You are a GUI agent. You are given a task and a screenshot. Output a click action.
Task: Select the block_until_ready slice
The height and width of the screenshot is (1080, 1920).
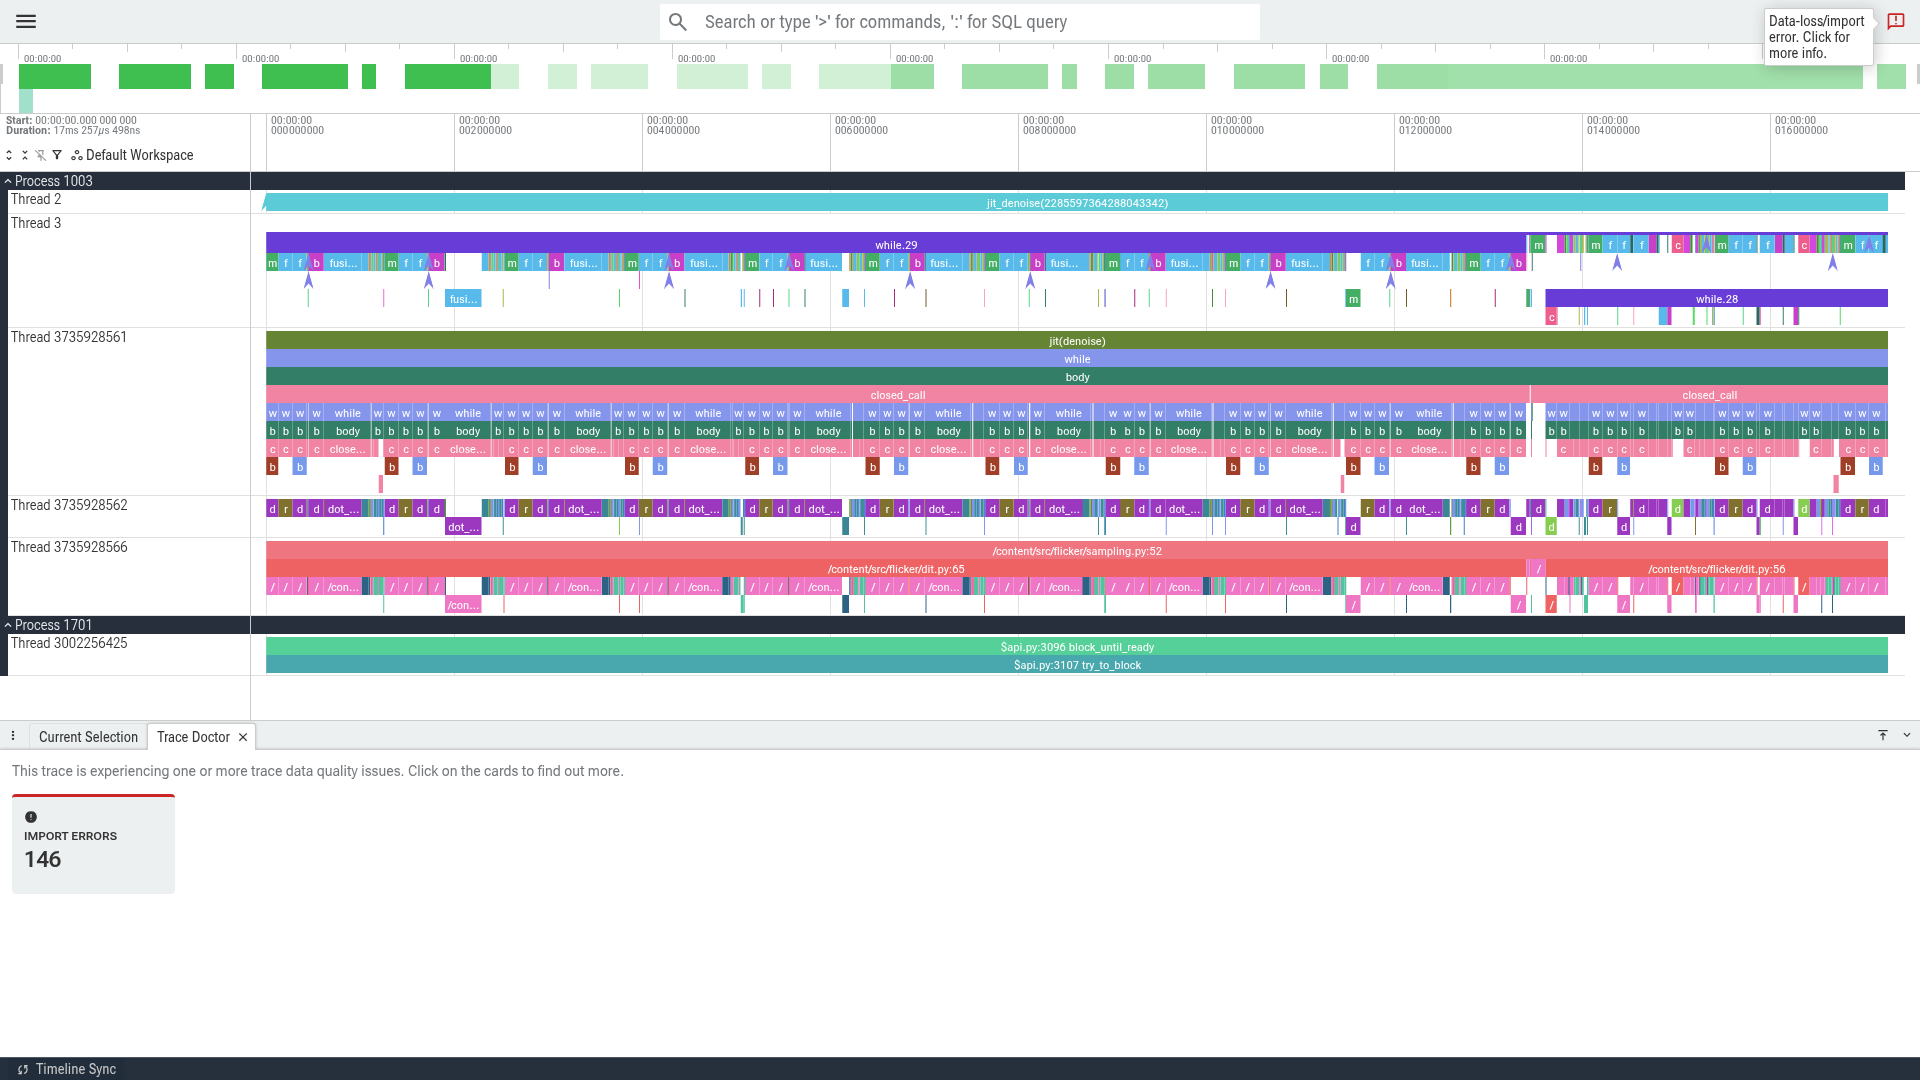pos(1076,647)
